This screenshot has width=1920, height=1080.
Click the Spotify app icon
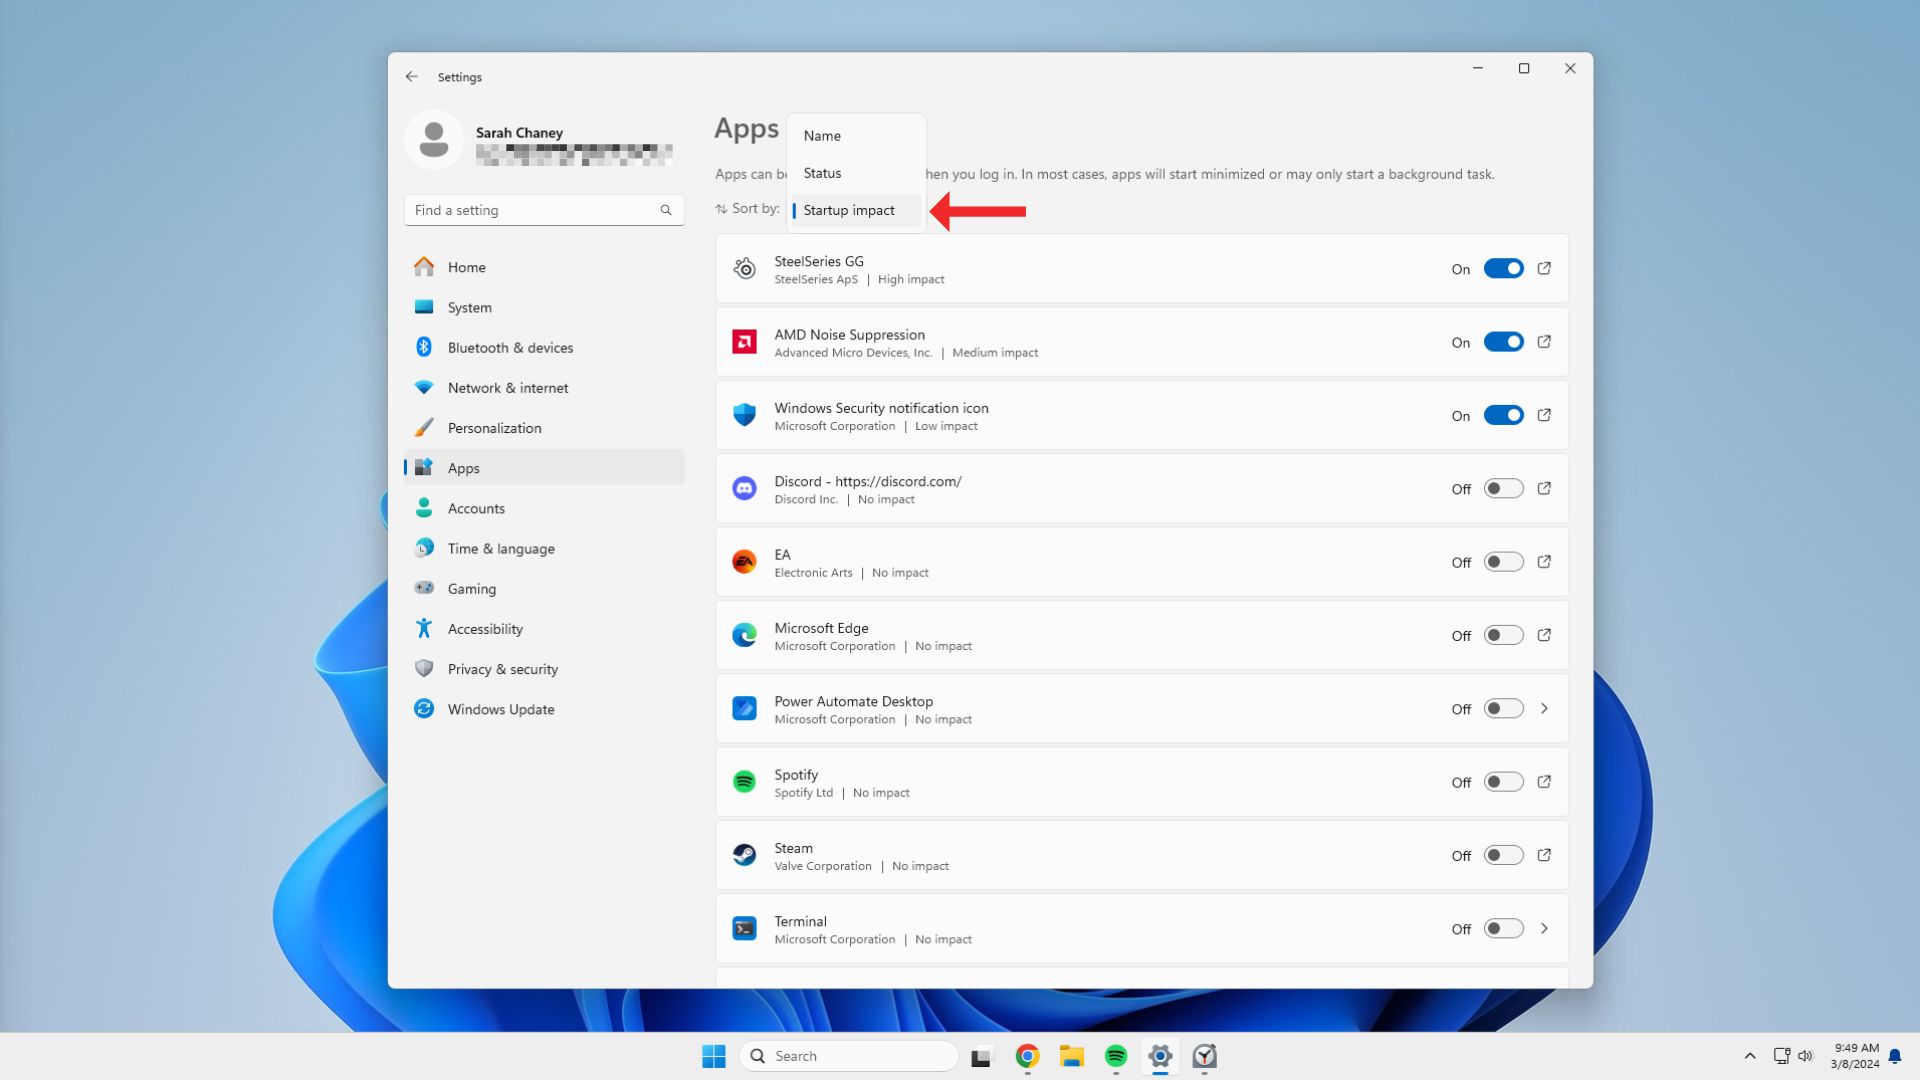(x=745, y=781)
